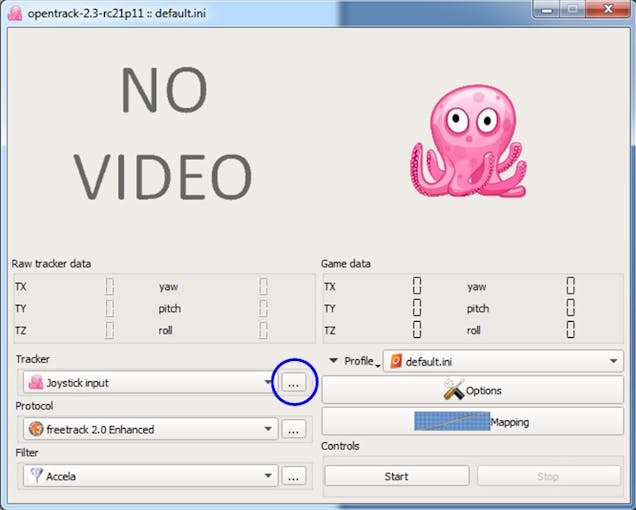Open the profile dropdown showing default.ini
Image resolution: width=636 pixels, height=510 pixels.
coord(503,361)
